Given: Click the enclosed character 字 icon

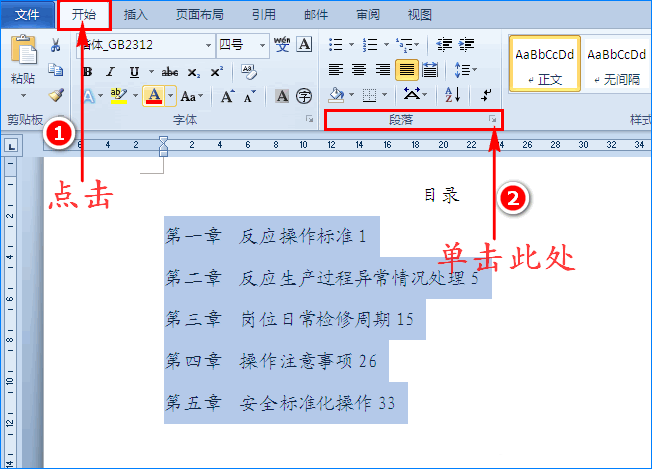Looking at the screenshot, I should click(x=304, y=96).
